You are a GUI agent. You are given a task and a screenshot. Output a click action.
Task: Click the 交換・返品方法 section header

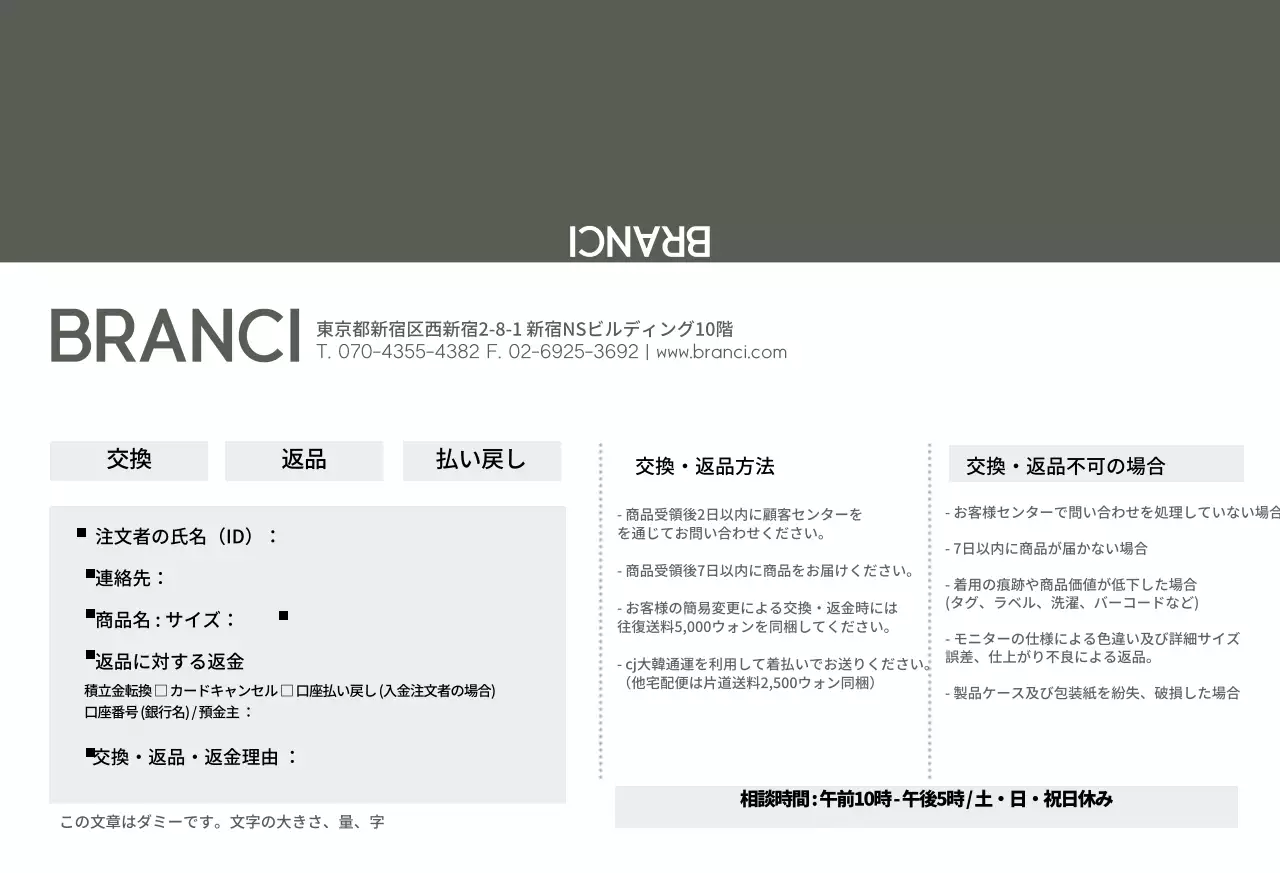click(x=707, y=466)
